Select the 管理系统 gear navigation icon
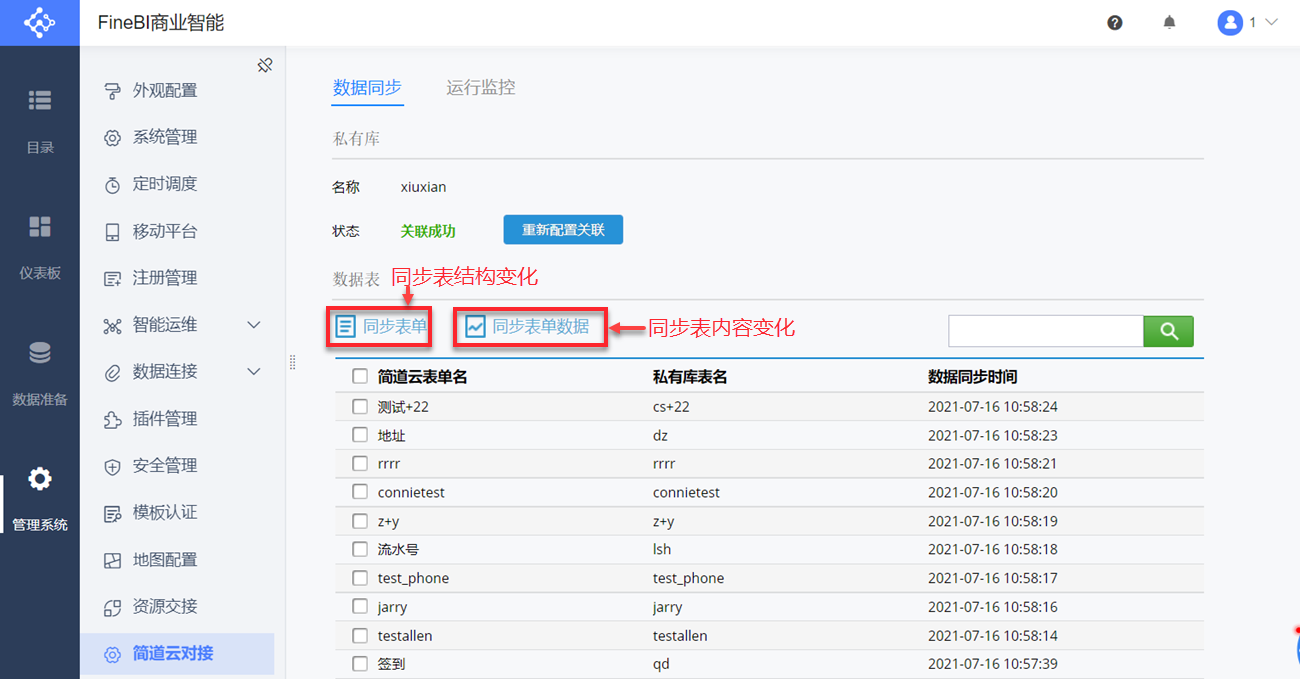Image resolution: width=1300 pixels, height=679 pixels. pos(40,479)
